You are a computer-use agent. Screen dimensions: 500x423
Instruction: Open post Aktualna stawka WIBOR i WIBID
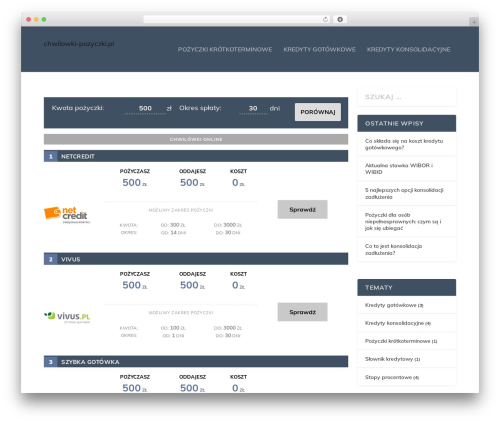pos(399,169)
